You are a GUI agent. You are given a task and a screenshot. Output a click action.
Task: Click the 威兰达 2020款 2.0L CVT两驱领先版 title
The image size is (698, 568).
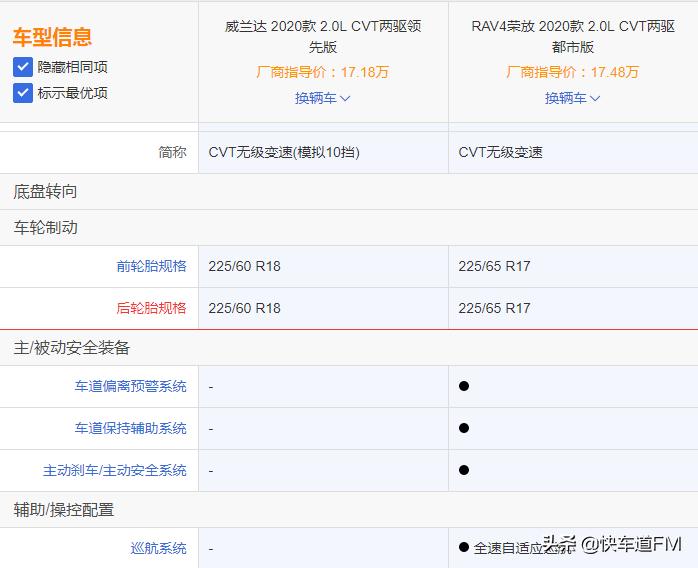[323, 37]
